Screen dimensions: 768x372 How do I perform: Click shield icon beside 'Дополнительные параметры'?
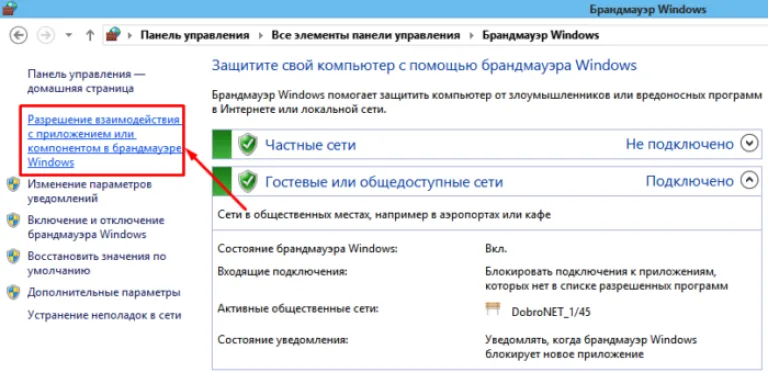13,293
